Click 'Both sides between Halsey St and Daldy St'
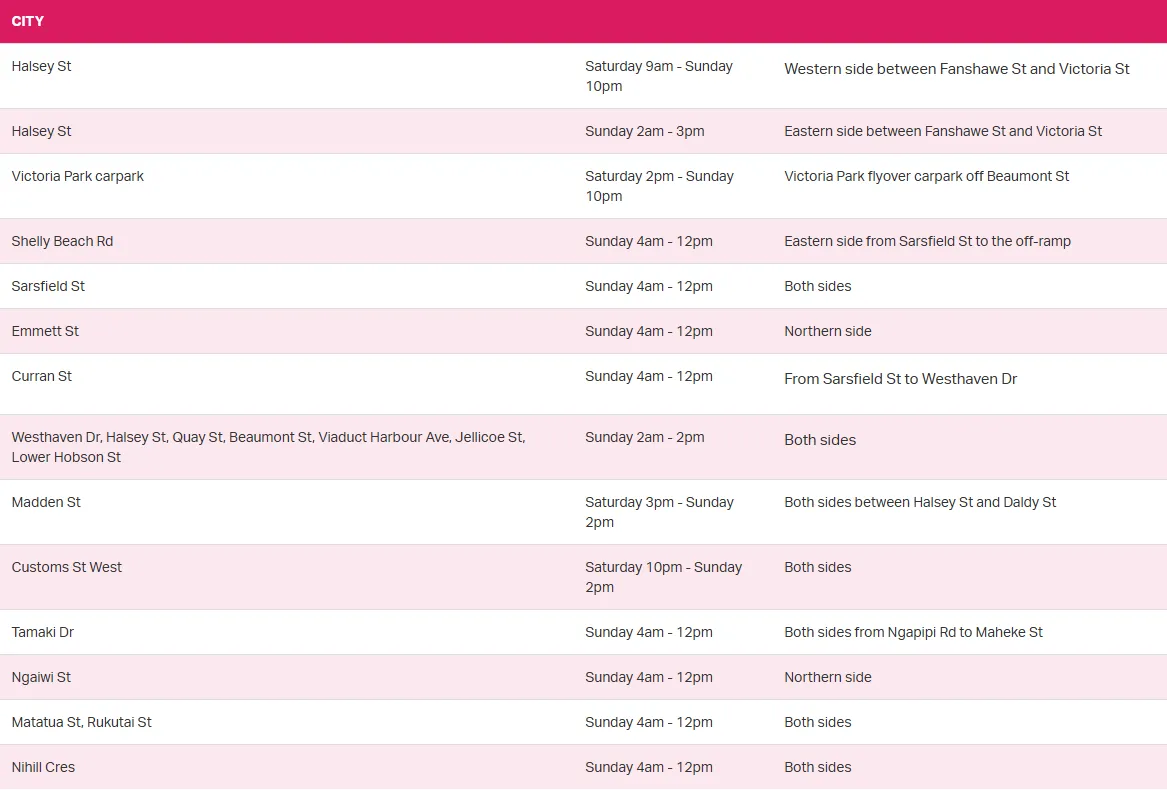Image resolution: width=1167 pixels, height=790 pixels. pos(920,503)
